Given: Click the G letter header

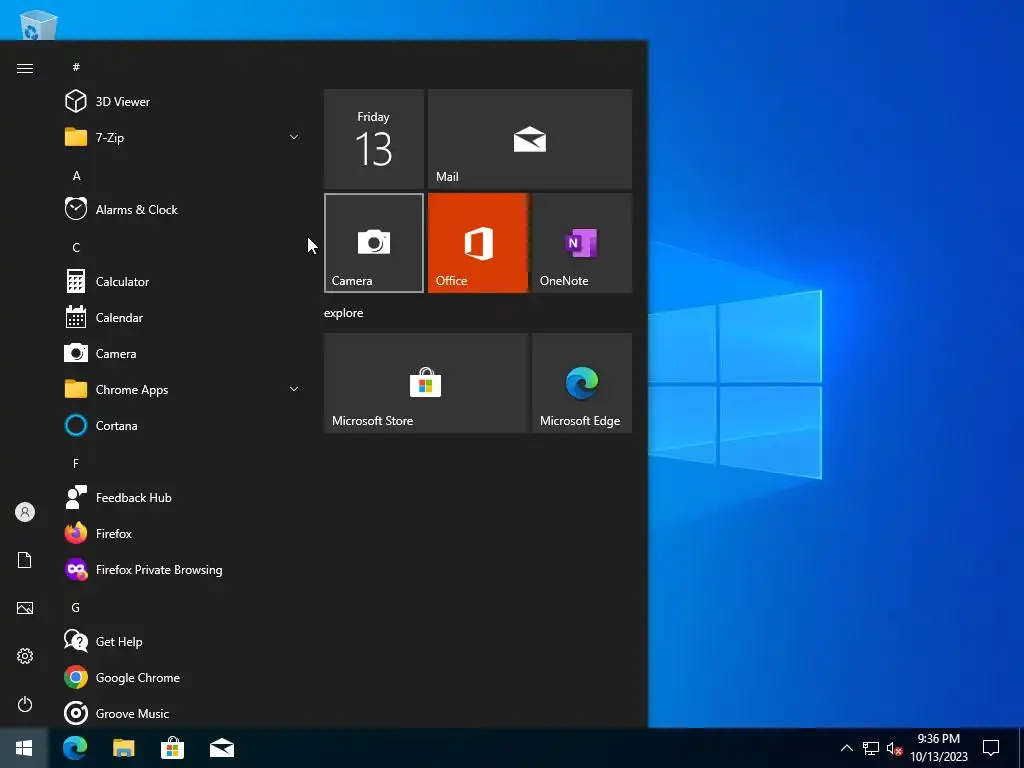Looking at the screenshot, I should pyautogui.click(x=76, y=607).
